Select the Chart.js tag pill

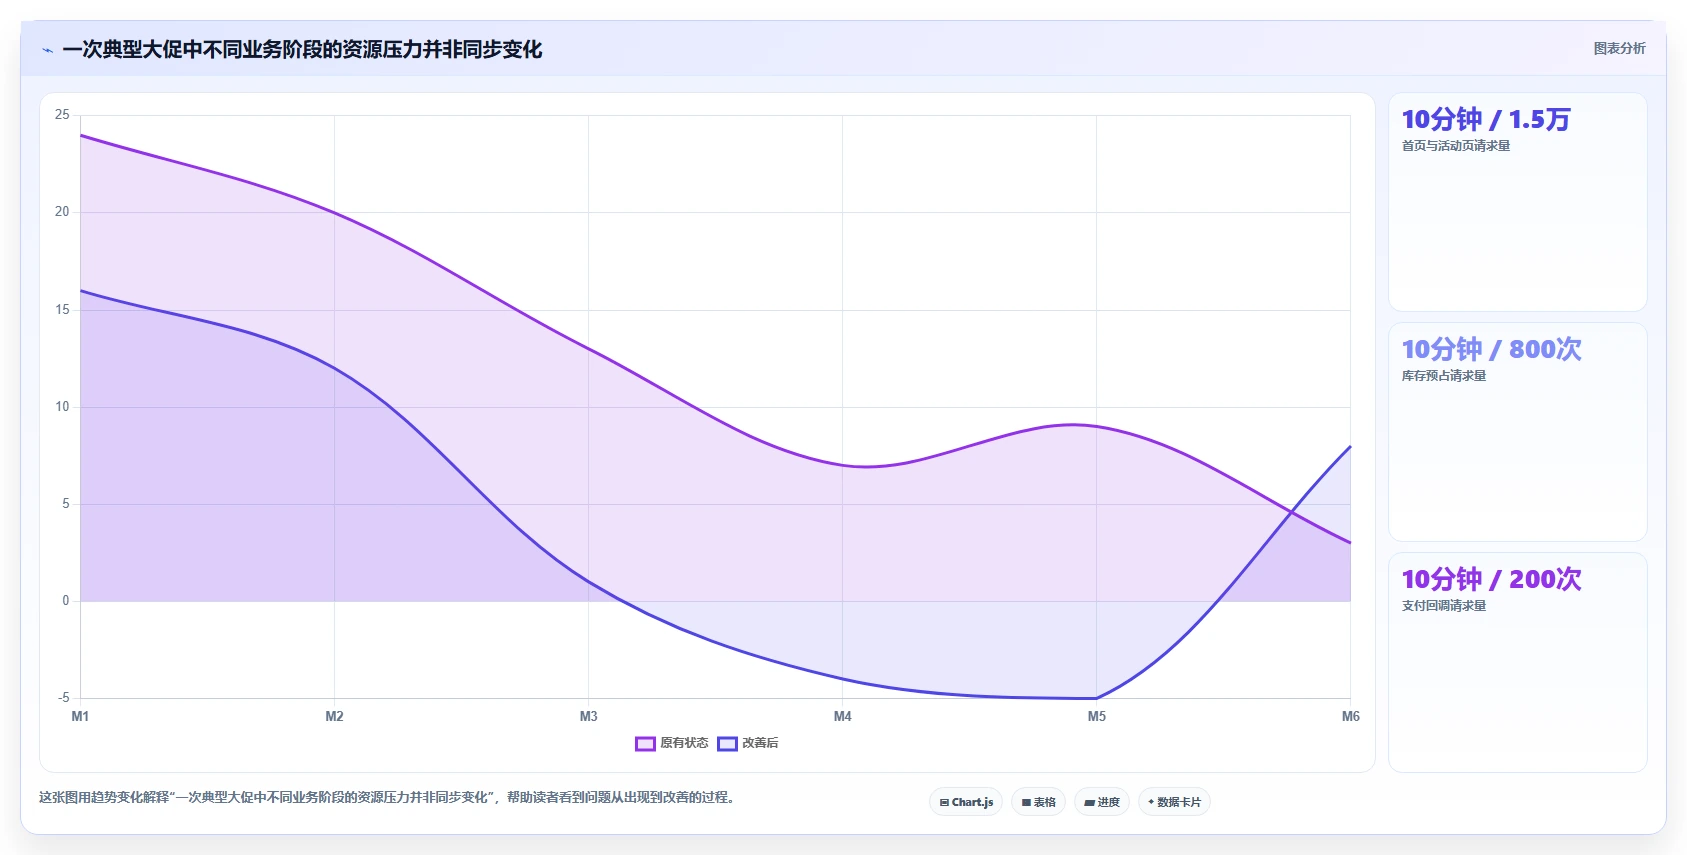point(966,802)
